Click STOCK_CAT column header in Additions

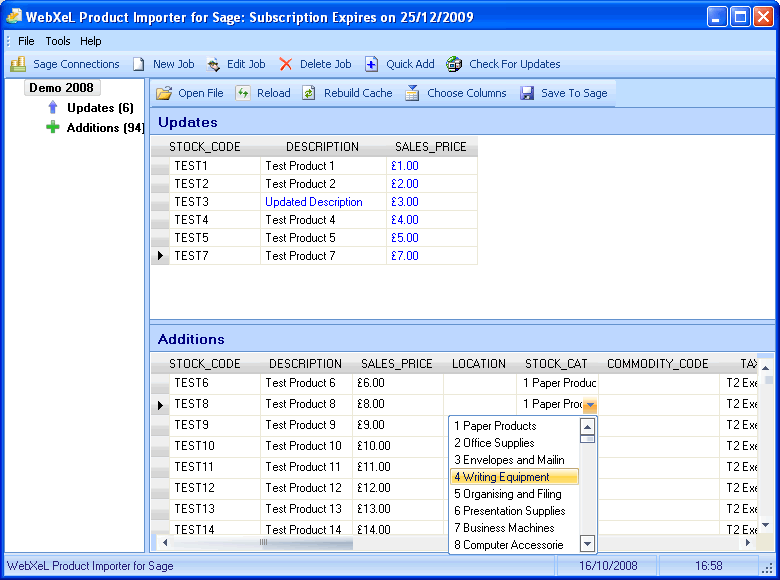(556, 364)
